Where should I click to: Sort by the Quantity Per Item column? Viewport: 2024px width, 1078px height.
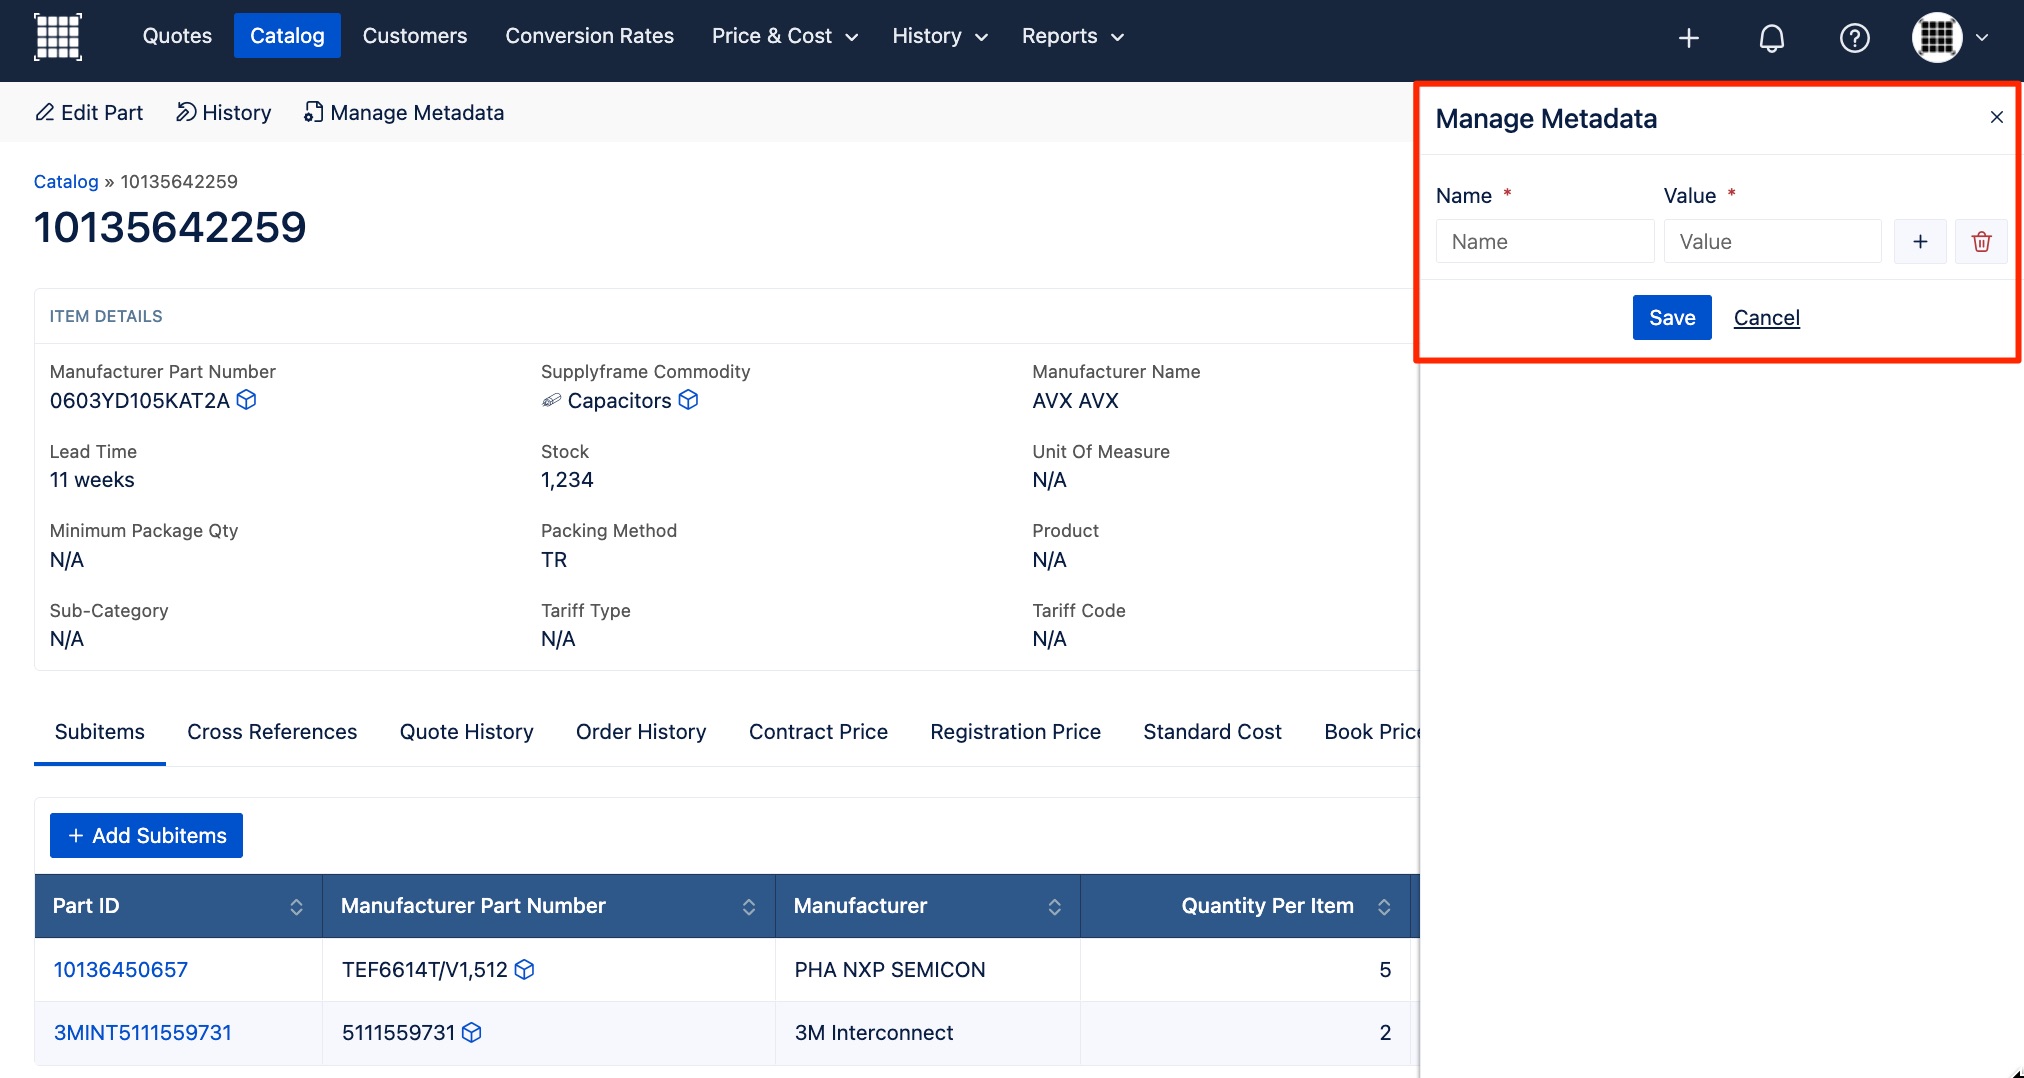pyautogui.click(x=1384, y=906)
